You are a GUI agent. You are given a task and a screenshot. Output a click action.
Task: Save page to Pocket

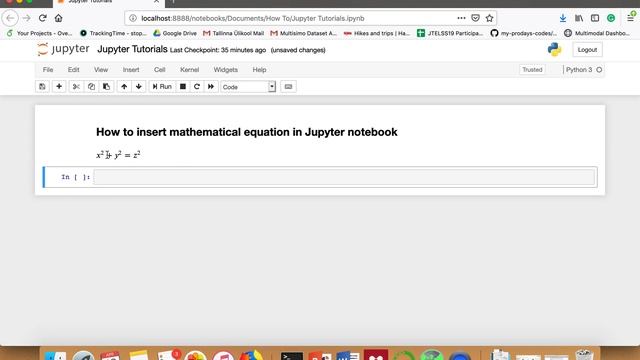coord(475,18)
